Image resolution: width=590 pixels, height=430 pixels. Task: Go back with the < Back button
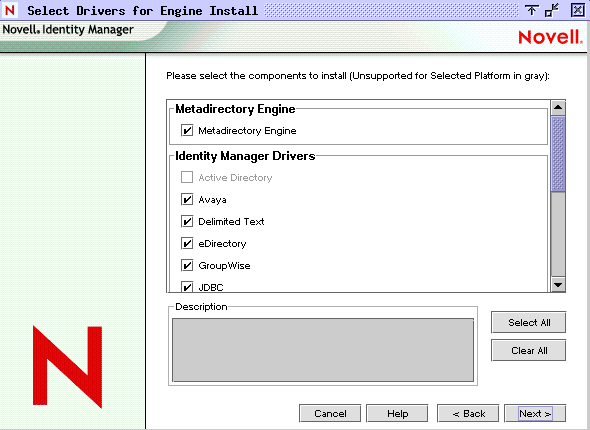(468, 413)
